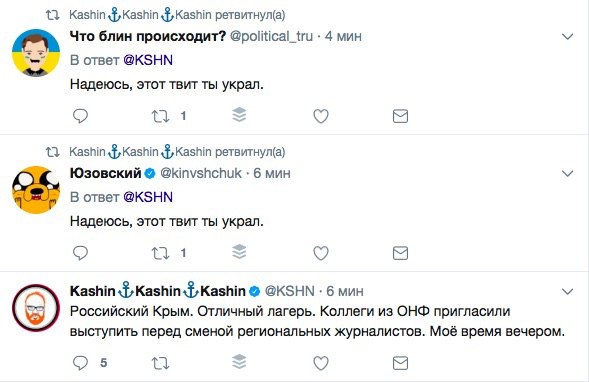Viewport: 589px width, 382px height.
Task: Share Kashin's tweet via message envelope
Action: tap(400, 363)
